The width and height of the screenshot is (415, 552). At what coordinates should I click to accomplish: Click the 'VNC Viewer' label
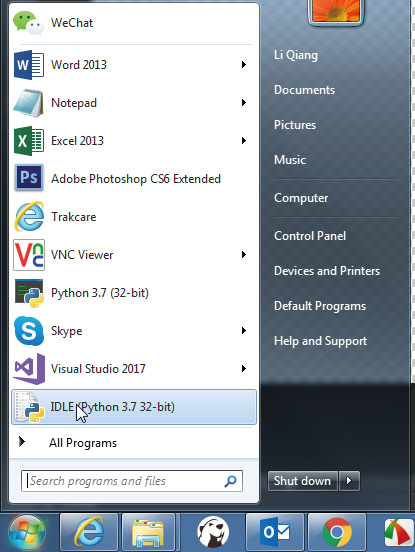pyautogui.click(x=82, y=255)
